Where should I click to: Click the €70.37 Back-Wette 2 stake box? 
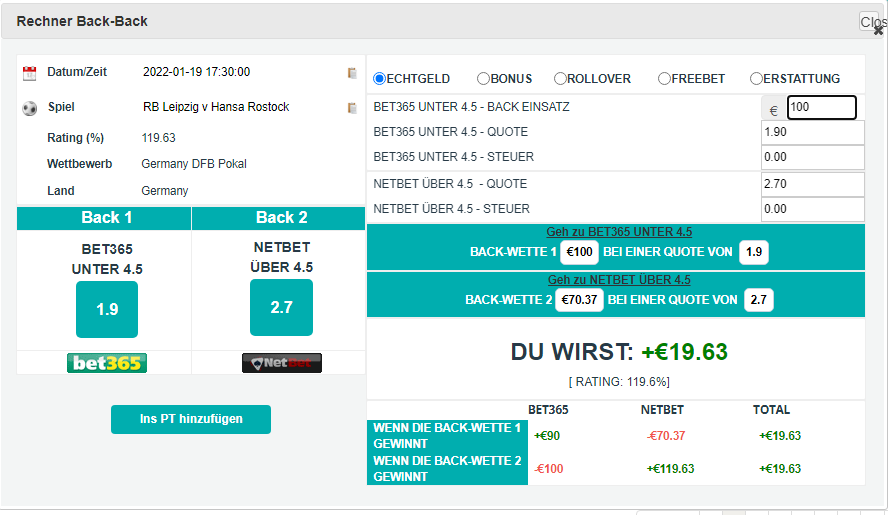[579, 300]
